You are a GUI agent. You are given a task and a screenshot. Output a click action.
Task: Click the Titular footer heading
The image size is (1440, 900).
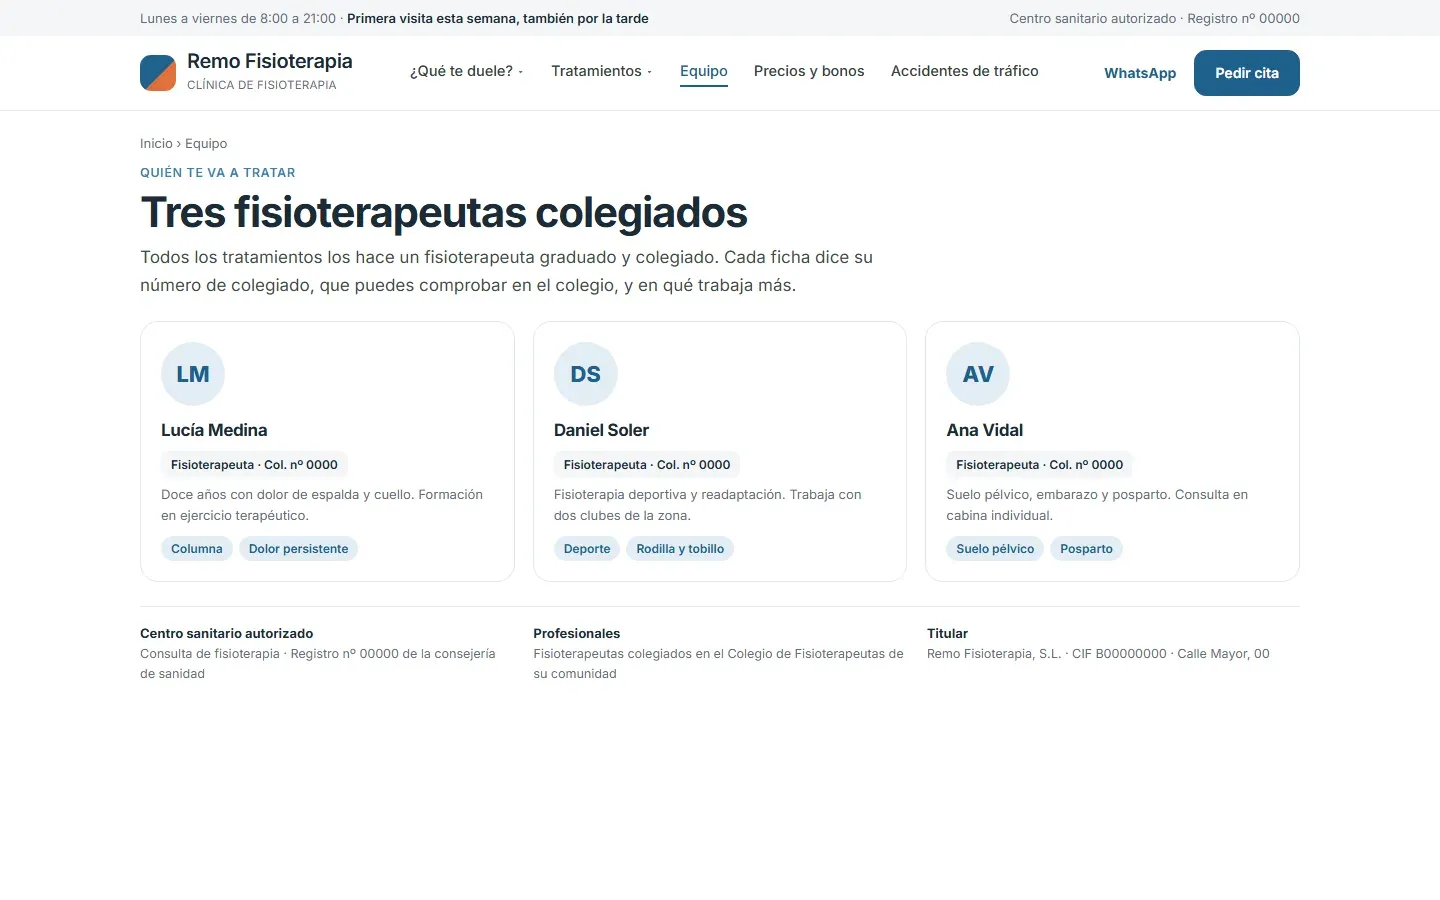click(947, 633)
